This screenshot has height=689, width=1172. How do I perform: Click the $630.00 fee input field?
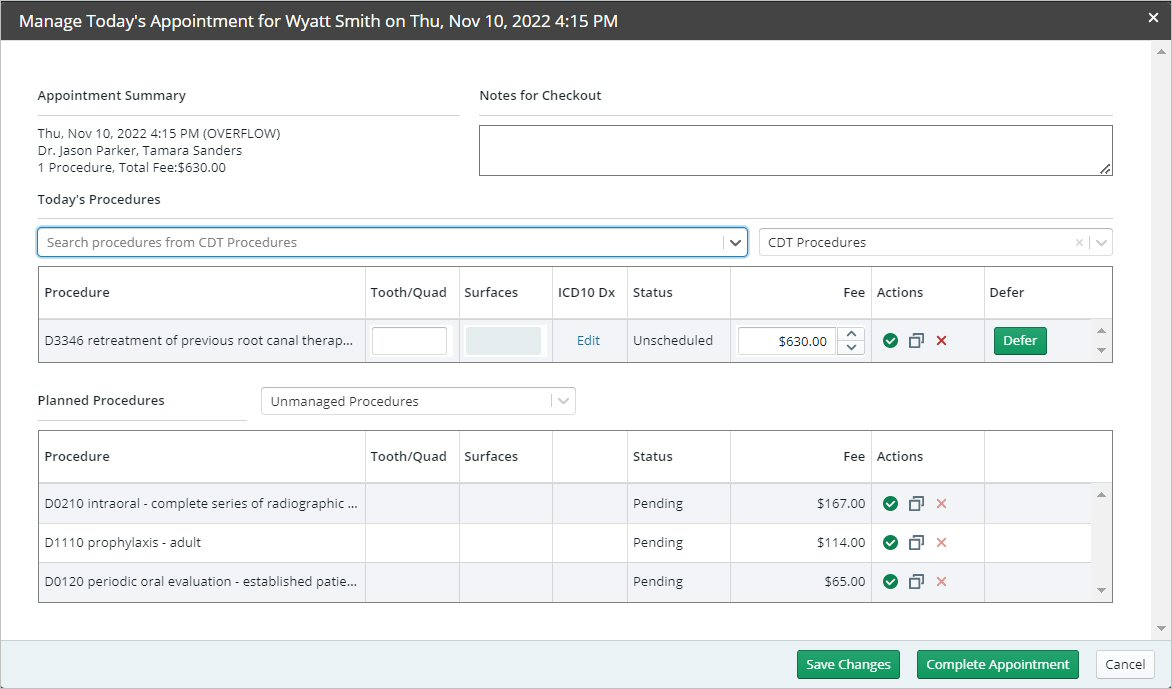click(786, 341)
